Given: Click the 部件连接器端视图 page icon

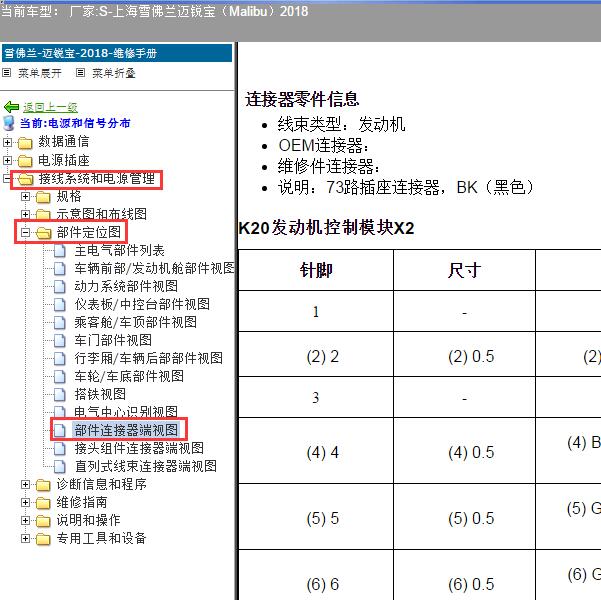Looking at the screenshot, I should (59, 430).
